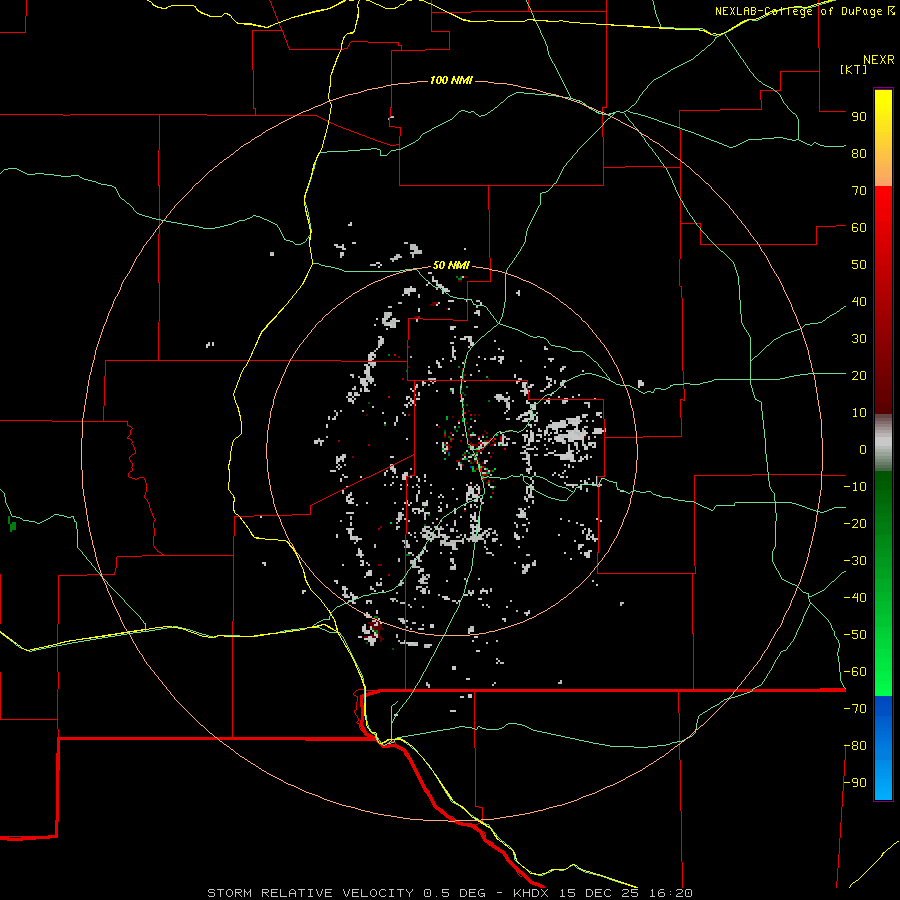Click the "50 NMI" range ring label
The image size is (900, 900).
tap(451, 265)
